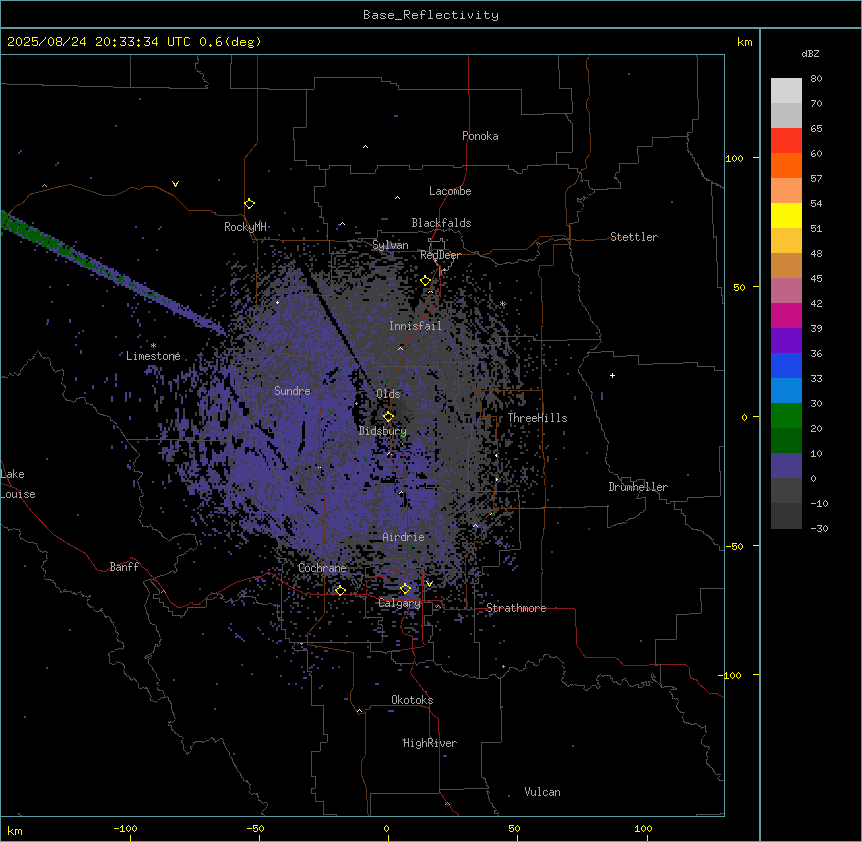This screenshot has width=862, height=842.
Task: Click the red legend swatch below 65
Action: (786, 140)
